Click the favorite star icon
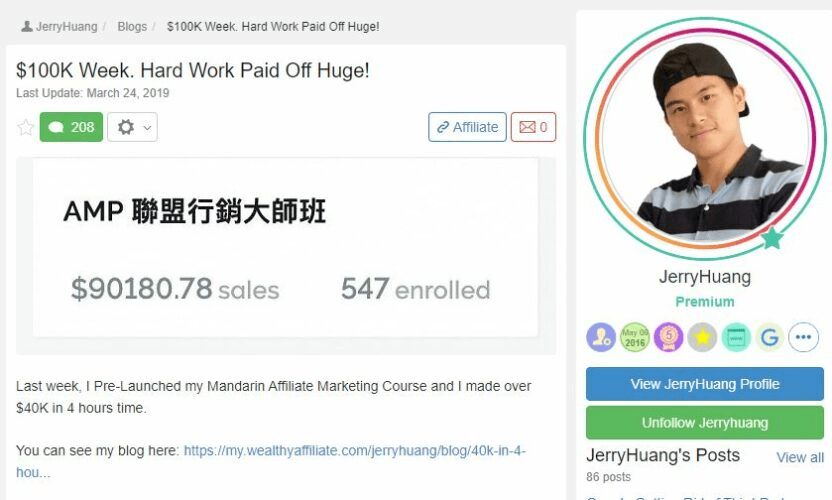Image resolution: width=832 pixels, height=500 pixels. tap(25, 127)
